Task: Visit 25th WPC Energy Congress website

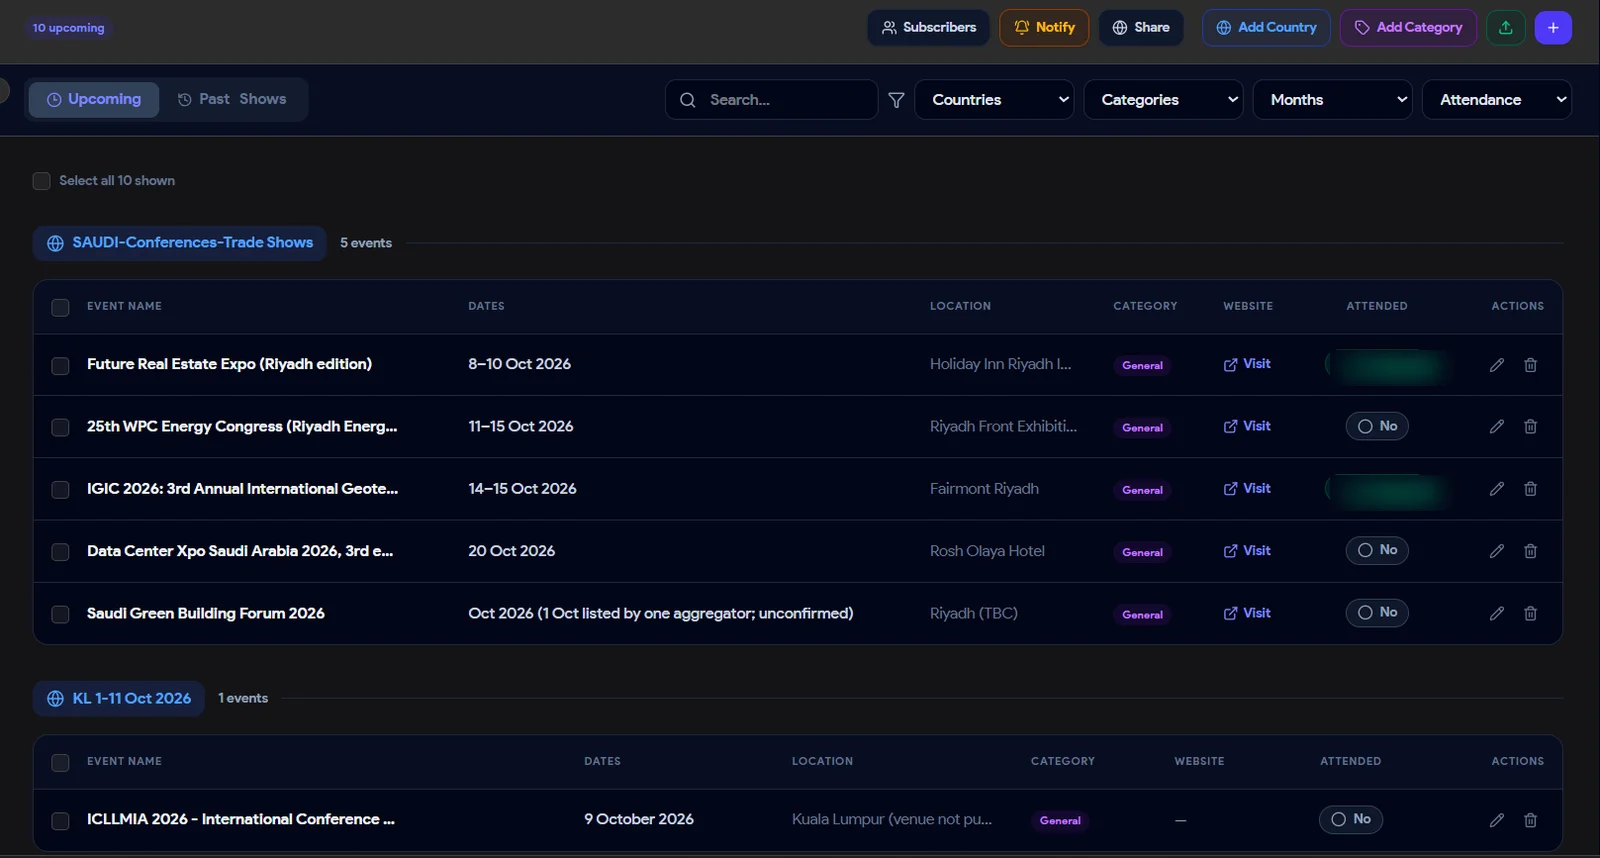Action: pyautogui.click(x=1247, y=426)
